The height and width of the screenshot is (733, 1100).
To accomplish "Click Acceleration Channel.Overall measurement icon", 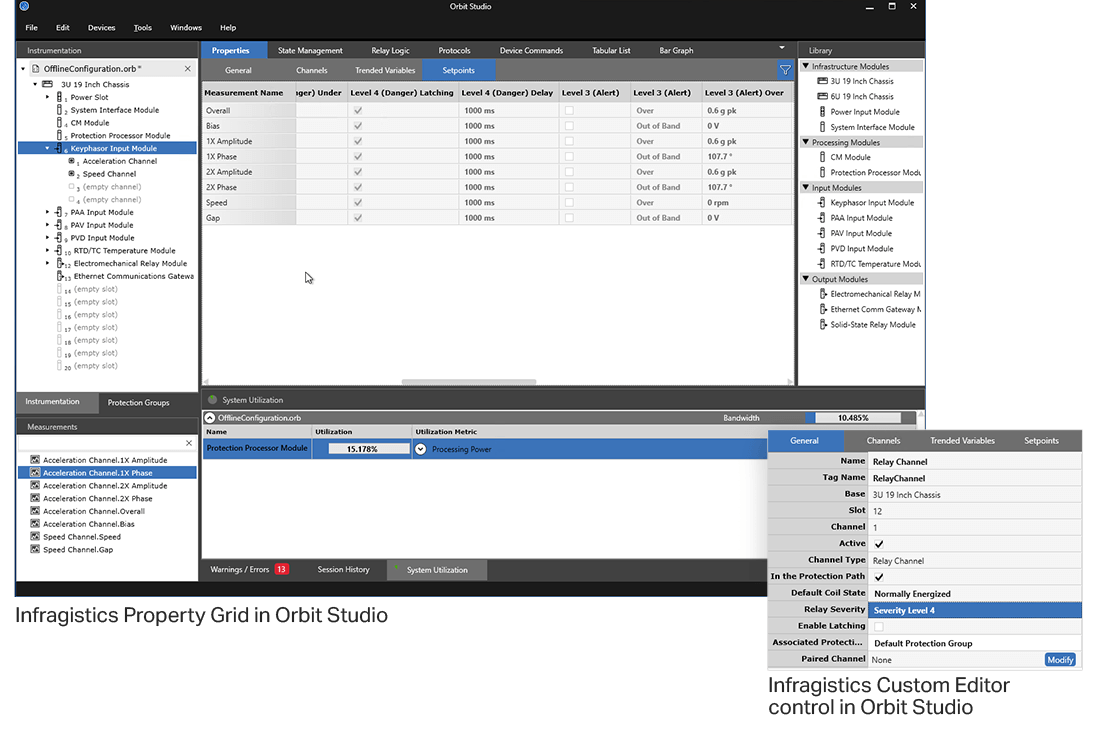I will (35, 511).
